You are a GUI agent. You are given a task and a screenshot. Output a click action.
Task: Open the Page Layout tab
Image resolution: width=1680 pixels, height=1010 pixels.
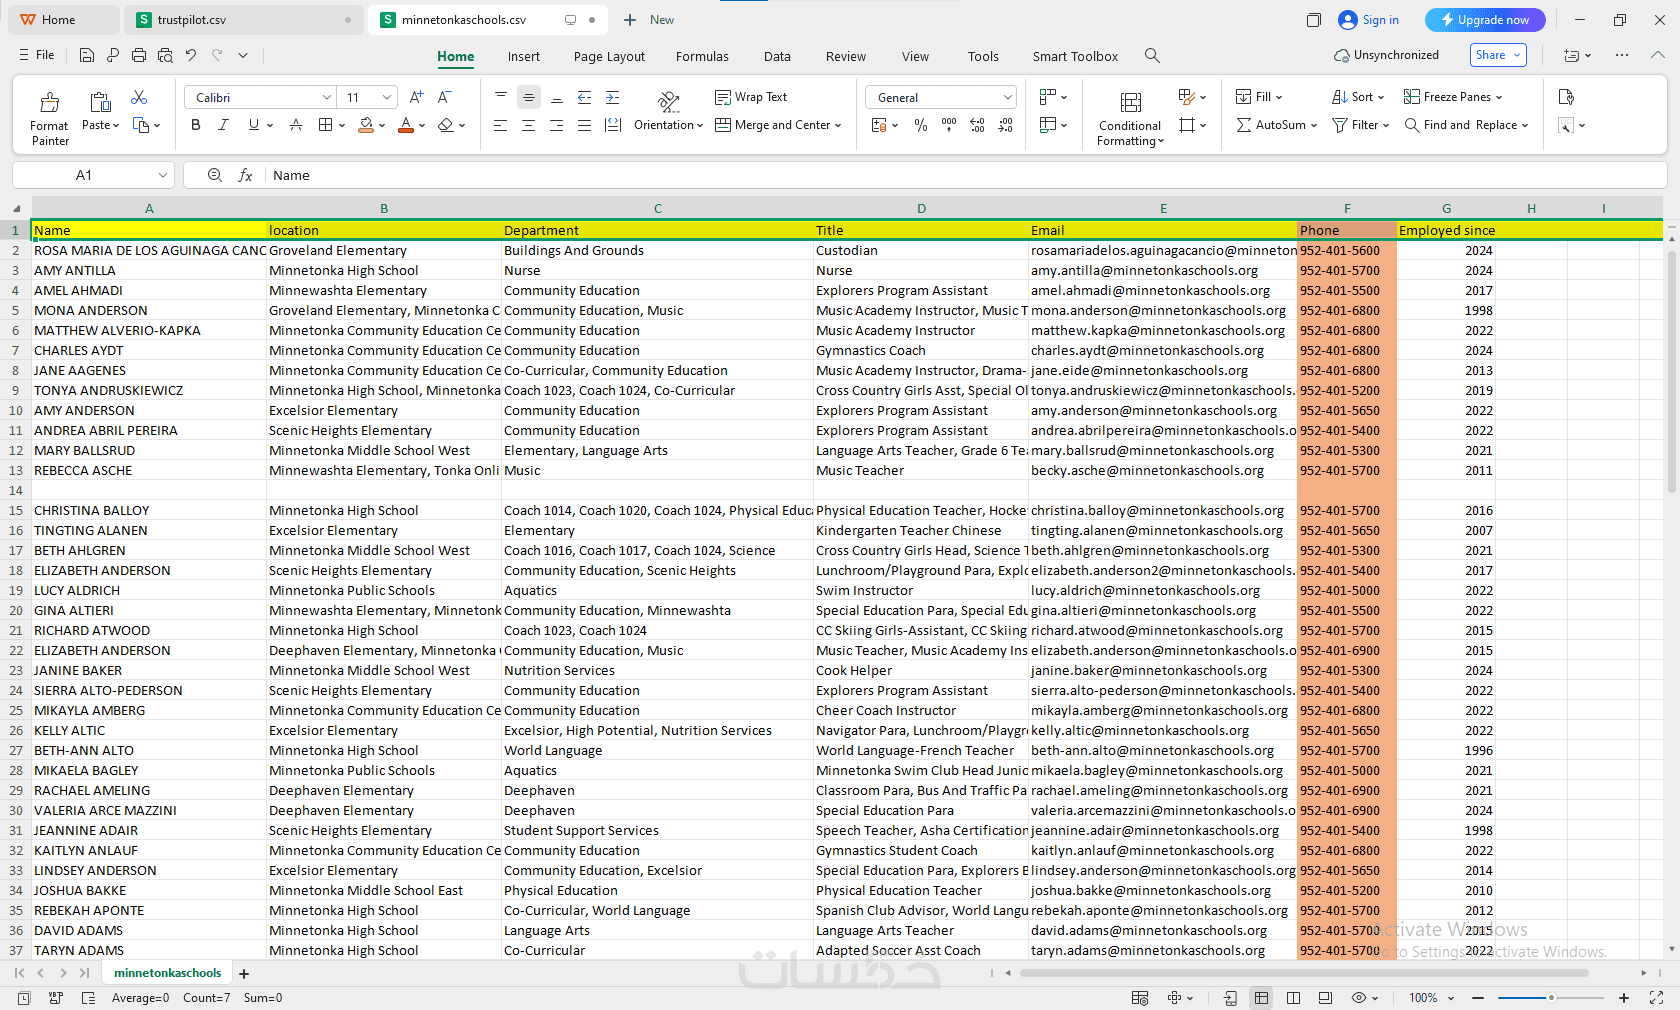[x=609, y=57]
